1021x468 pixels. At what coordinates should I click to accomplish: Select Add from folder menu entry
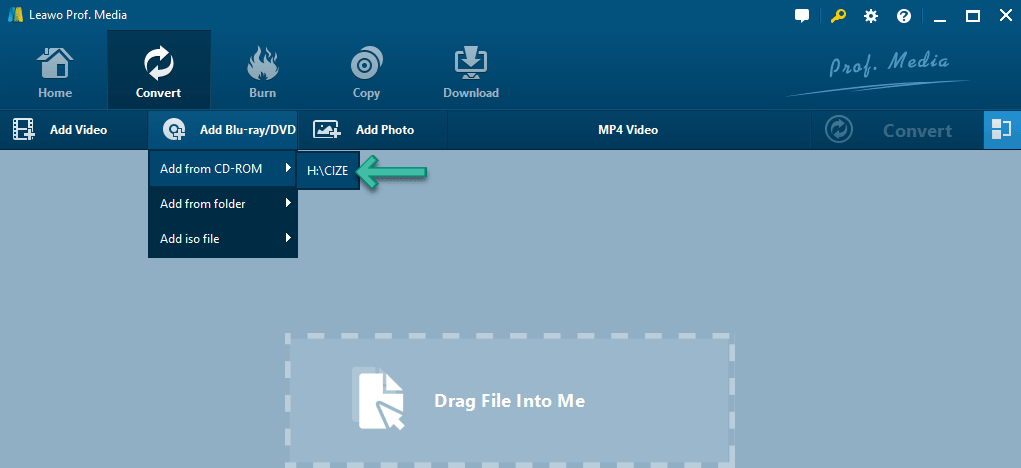coord(223,204)
